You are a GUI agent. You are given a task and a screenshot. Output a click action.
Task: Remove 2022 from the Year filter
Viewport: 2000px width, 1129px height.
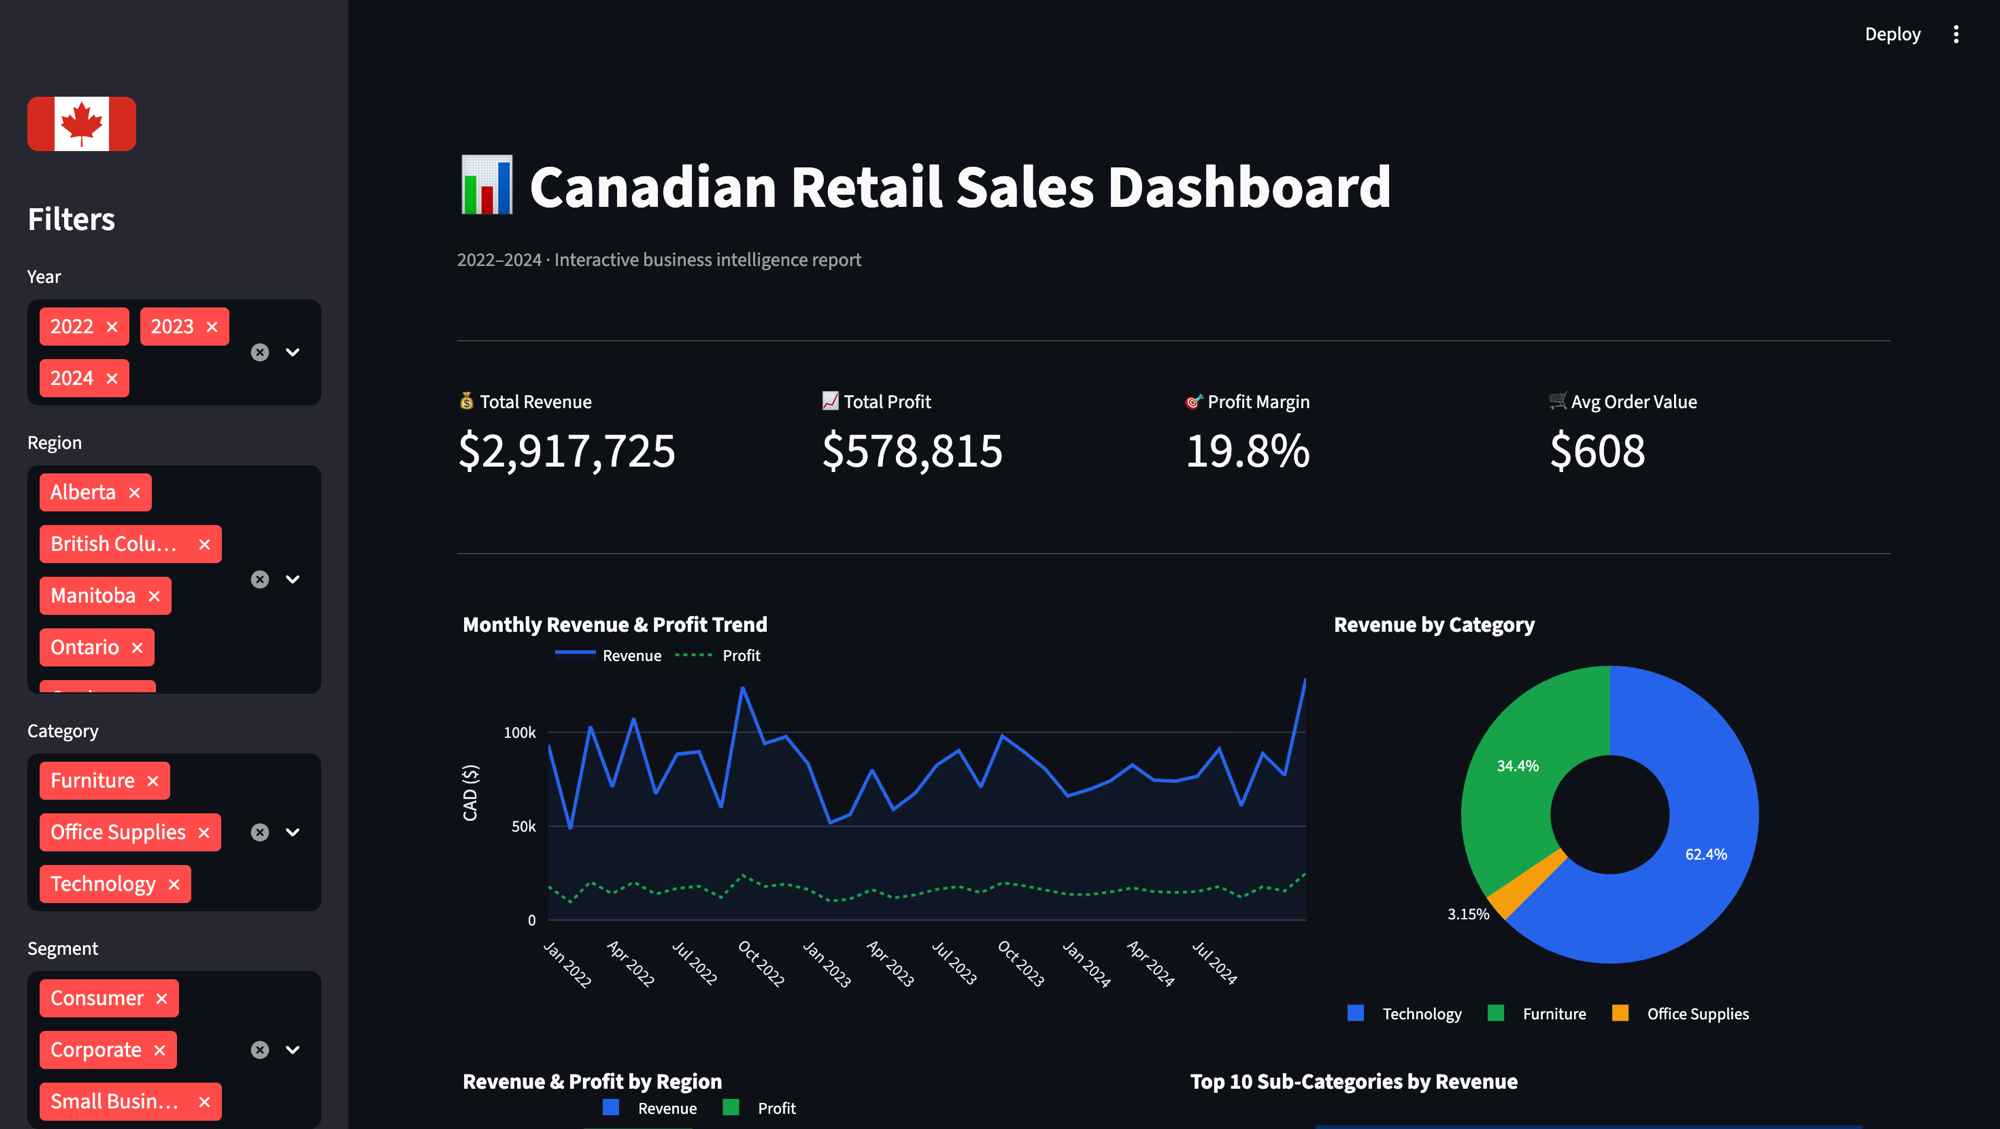coord(113,326)
